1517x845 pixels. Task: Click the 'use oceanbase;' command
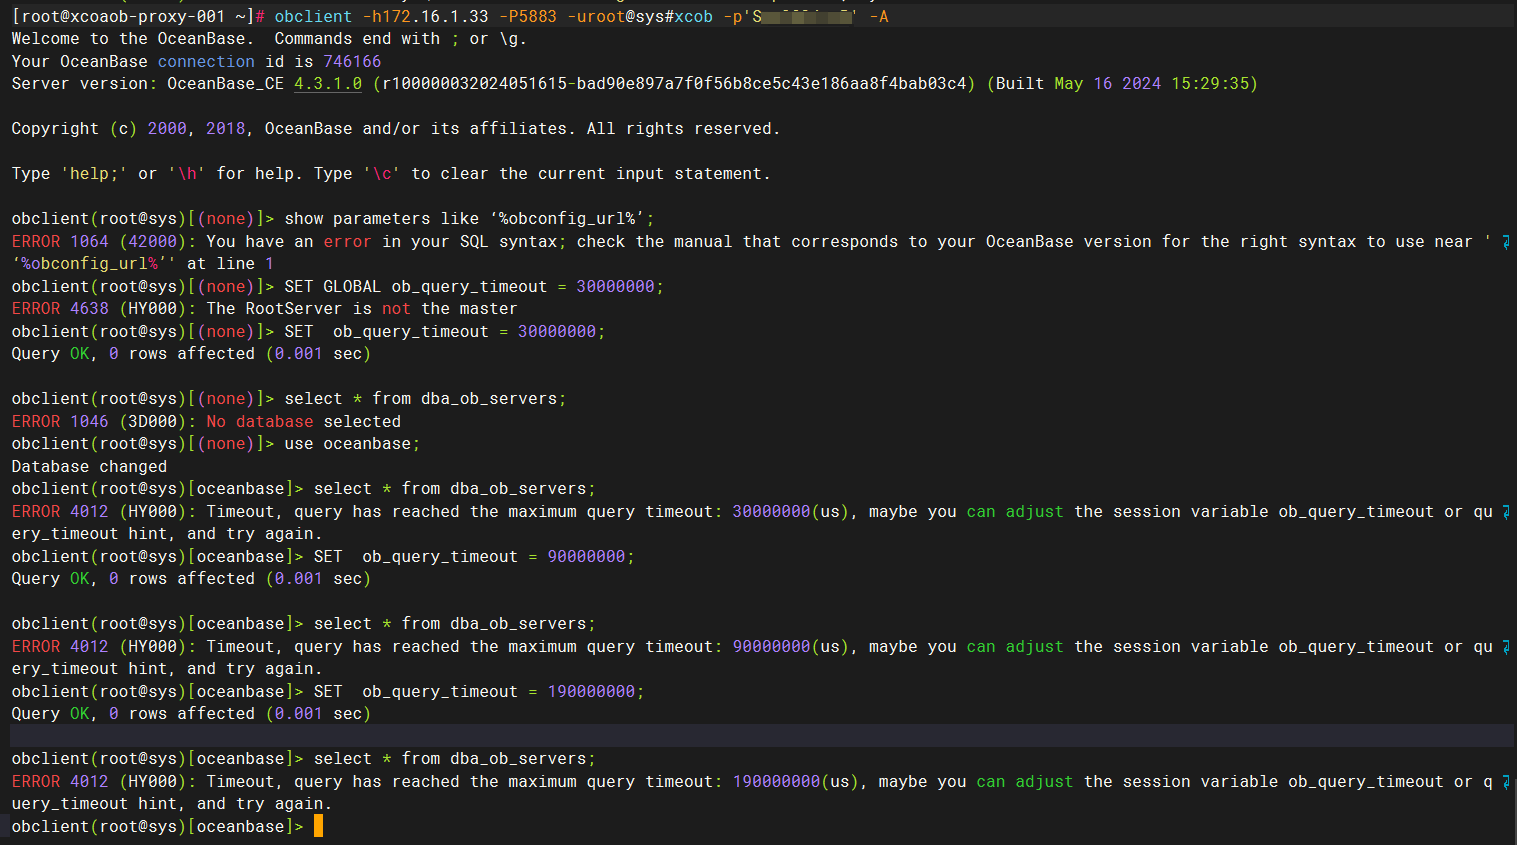(352, 443)
